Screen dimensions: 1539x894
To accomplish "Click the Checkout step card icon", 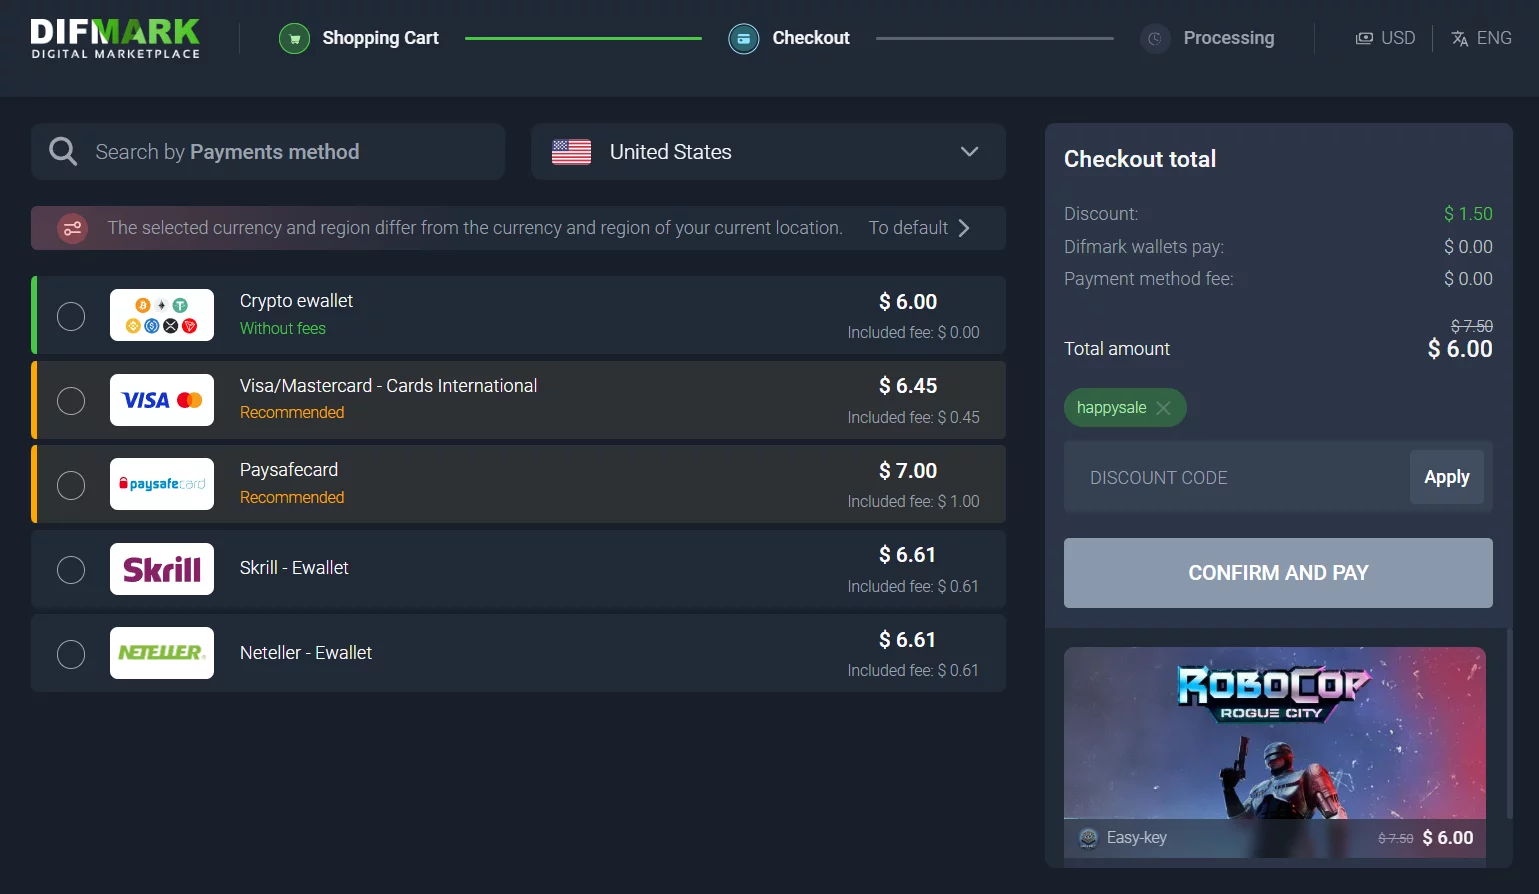I will tap(743, 39).
